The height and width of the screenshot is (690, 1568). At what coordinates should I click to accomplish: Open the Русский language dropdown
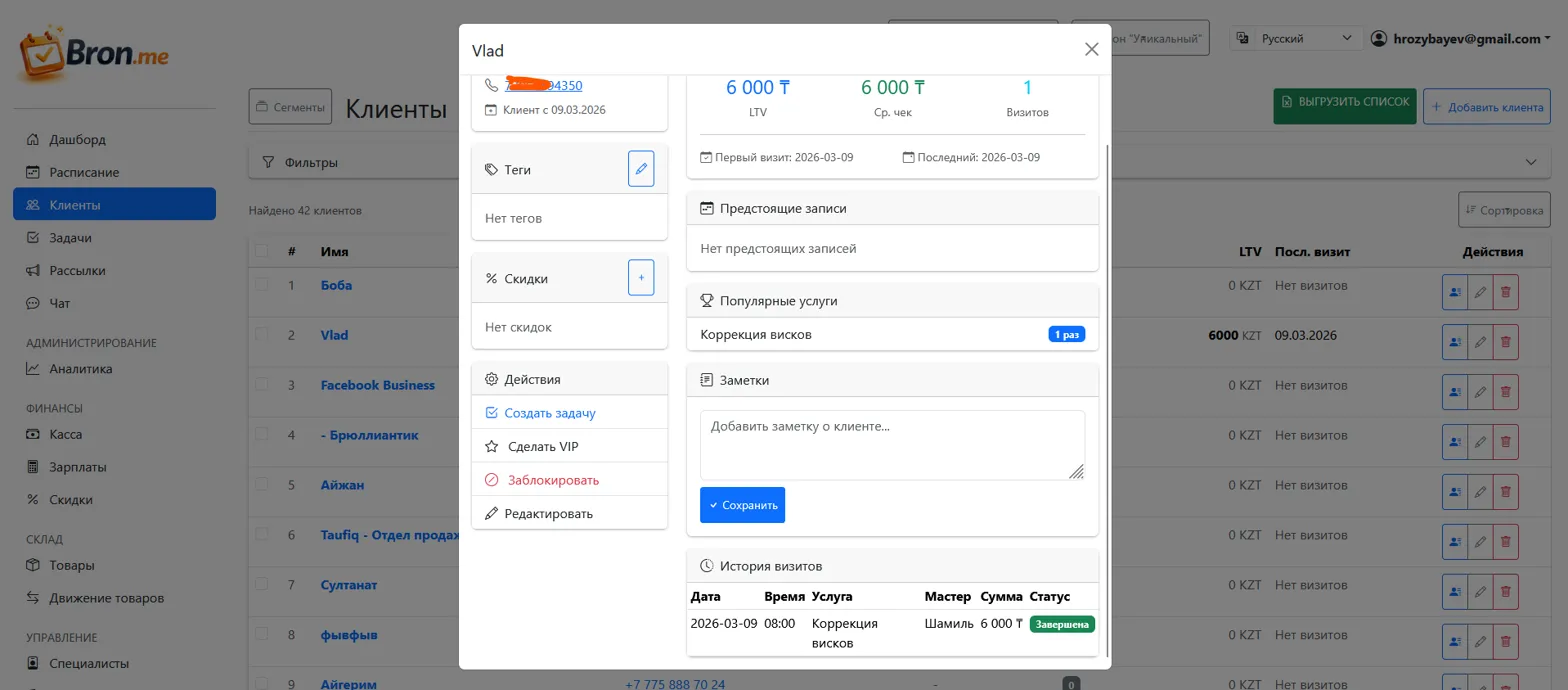pos(1296,39)
